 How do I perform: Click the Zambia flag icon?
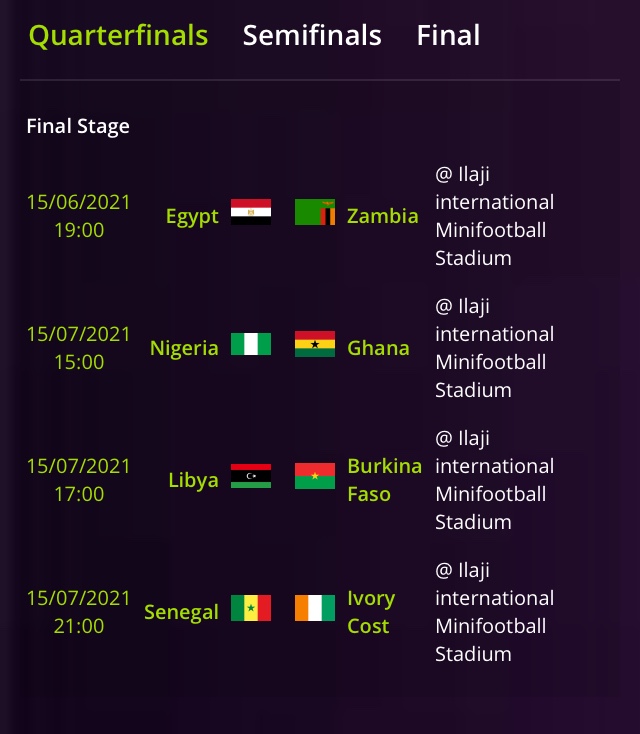pyautogui.click(x=315, y=212)
